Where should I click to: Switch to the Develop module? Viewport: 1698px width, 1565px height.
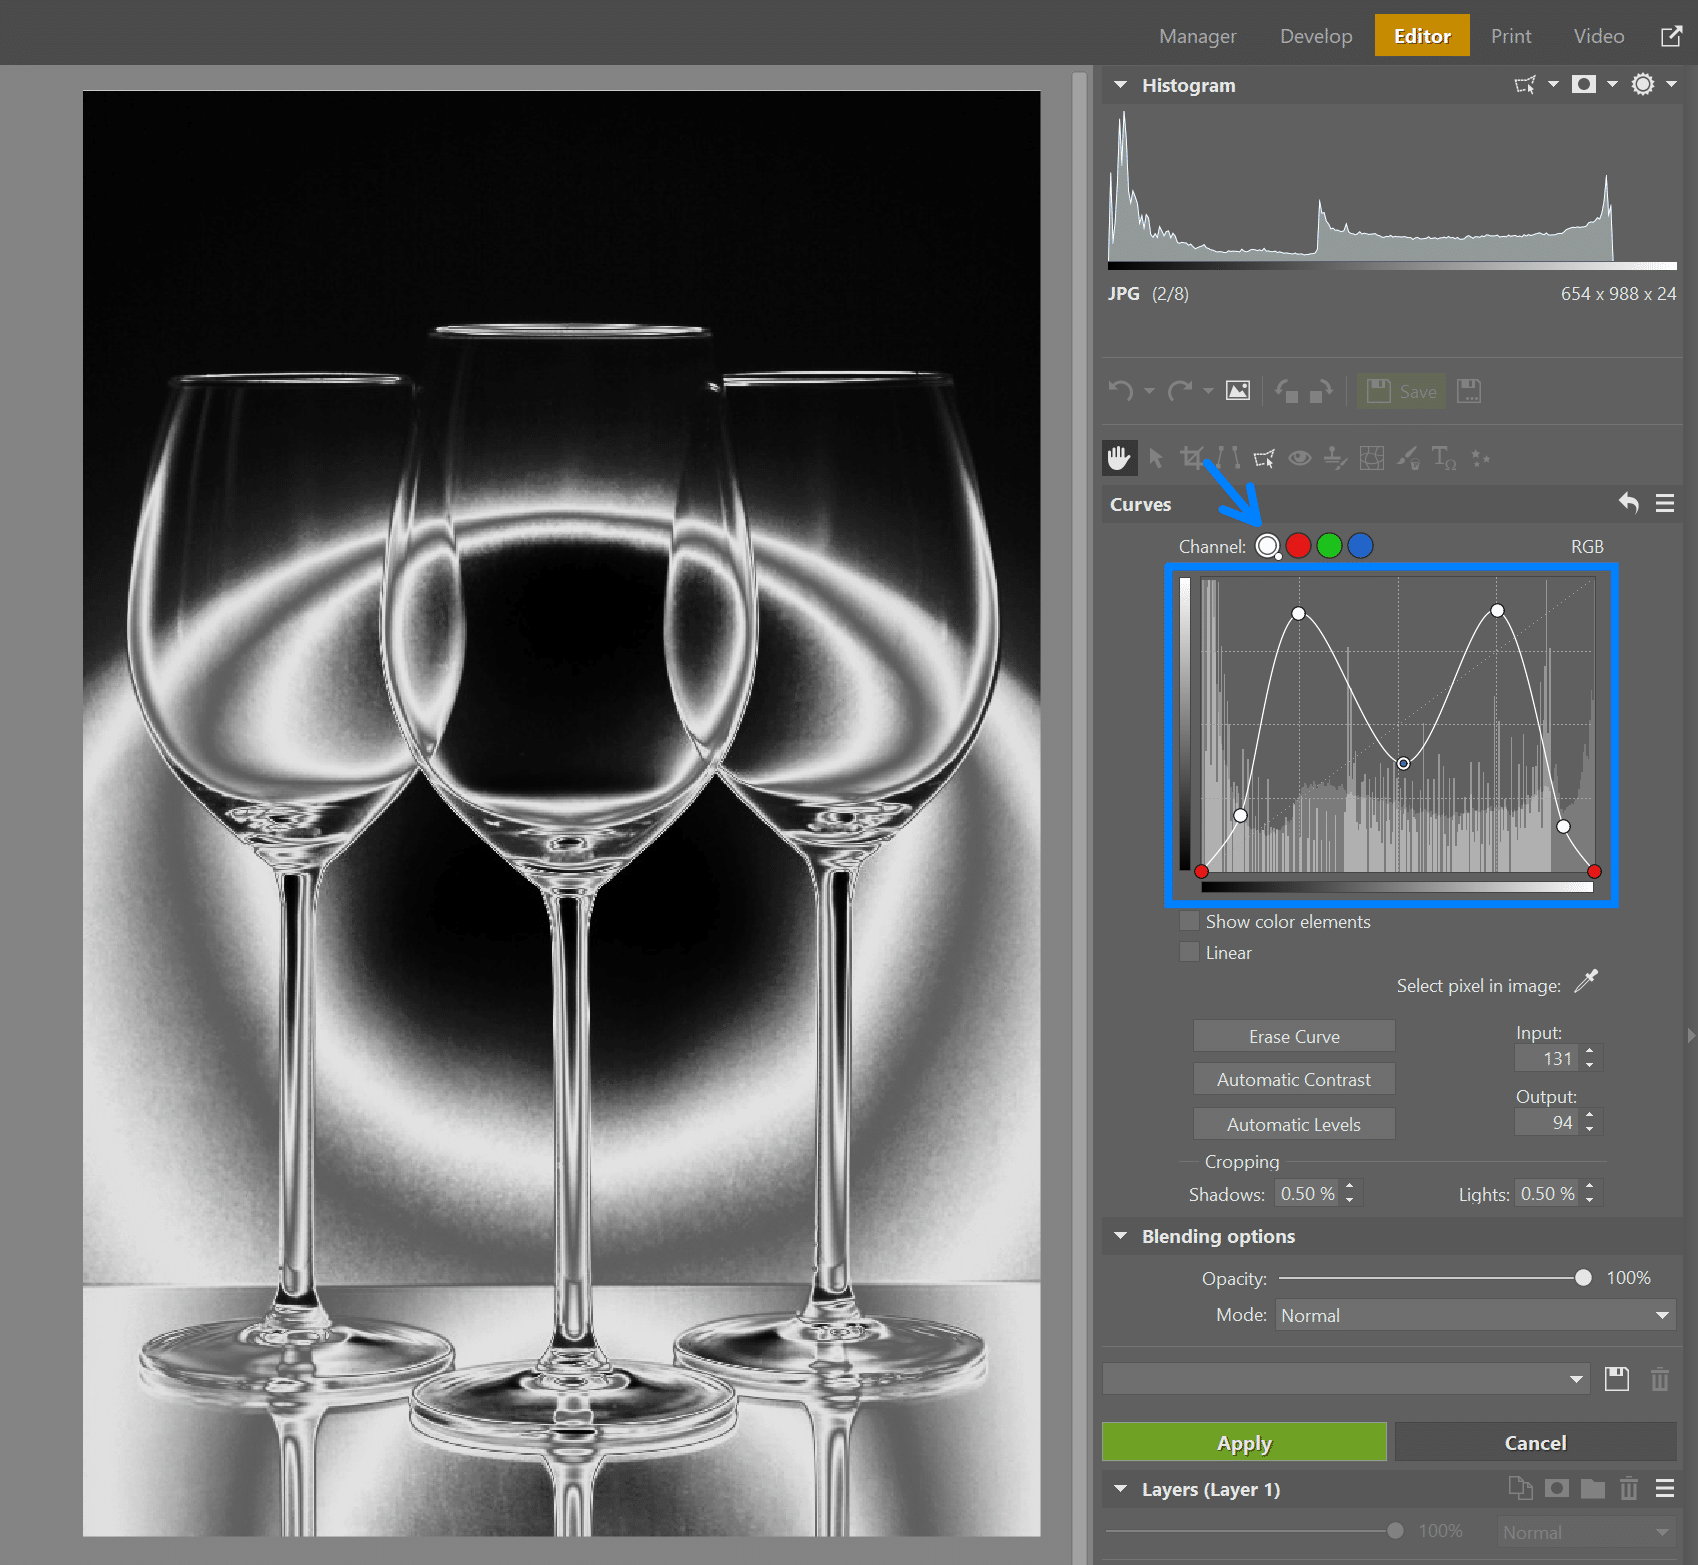tap(1315, 35)
